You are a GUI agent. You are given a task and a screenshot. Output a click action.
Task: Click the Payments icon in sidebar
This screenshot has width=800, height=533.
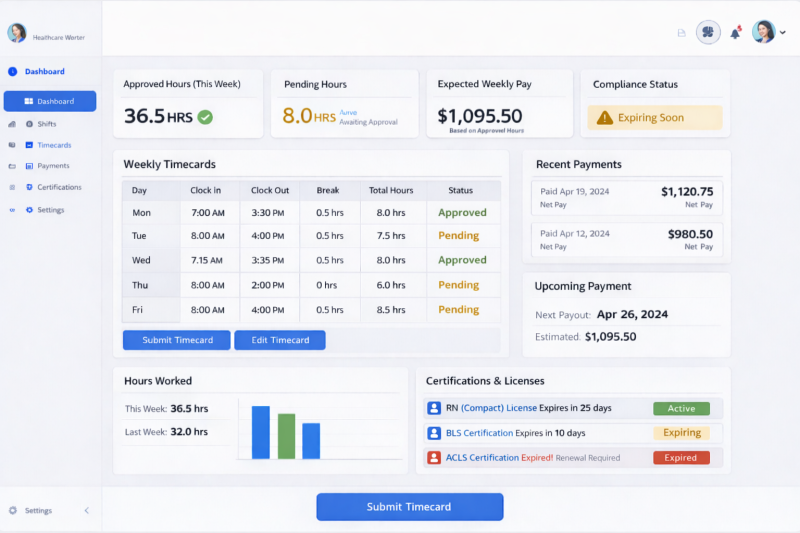(29, 166)
